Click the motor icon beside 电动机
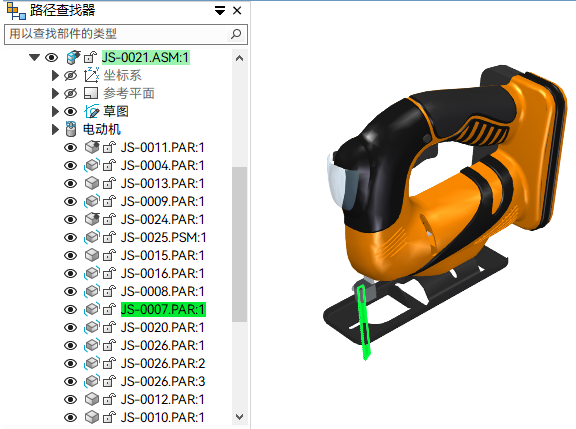Screen dimensions: 576x429 point(71,129)
